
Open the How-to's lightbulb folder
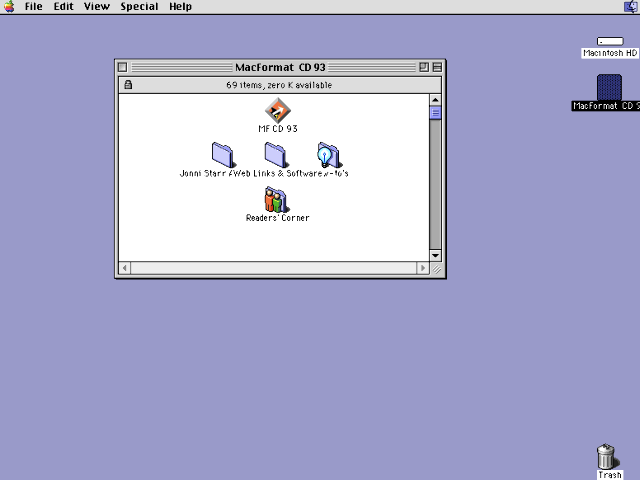coord(328,155)
